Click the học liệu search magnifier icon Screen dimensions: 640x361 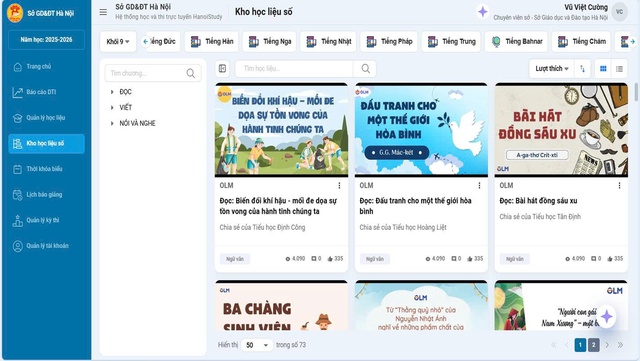point(366,69)
